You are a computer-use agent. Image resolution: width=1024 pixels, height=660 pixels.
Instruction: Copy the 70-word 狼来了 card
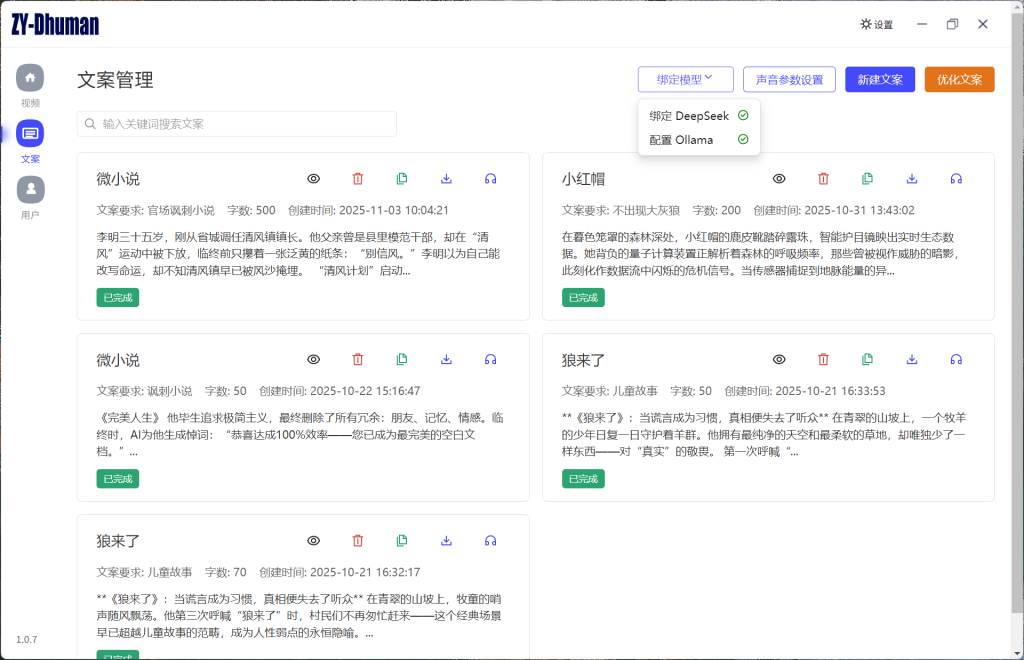point(402,541)
